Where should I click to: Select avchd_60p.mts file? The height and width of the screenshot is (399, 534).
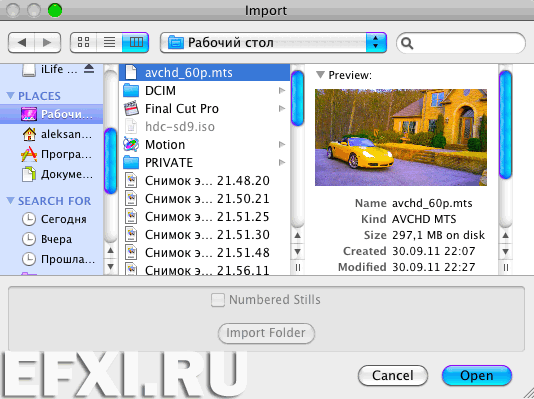pyautogui.click(x=204, y=73)
